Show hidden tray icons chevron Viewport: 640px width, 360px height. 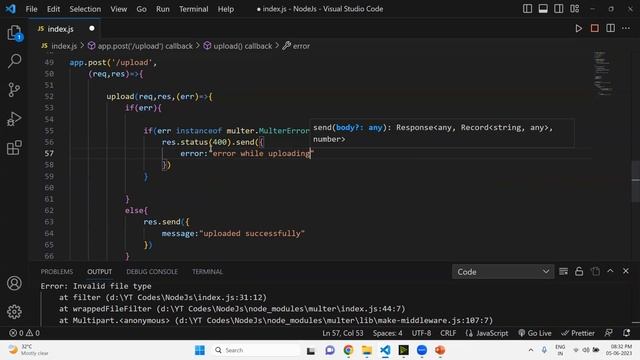[x=531, y=350]
